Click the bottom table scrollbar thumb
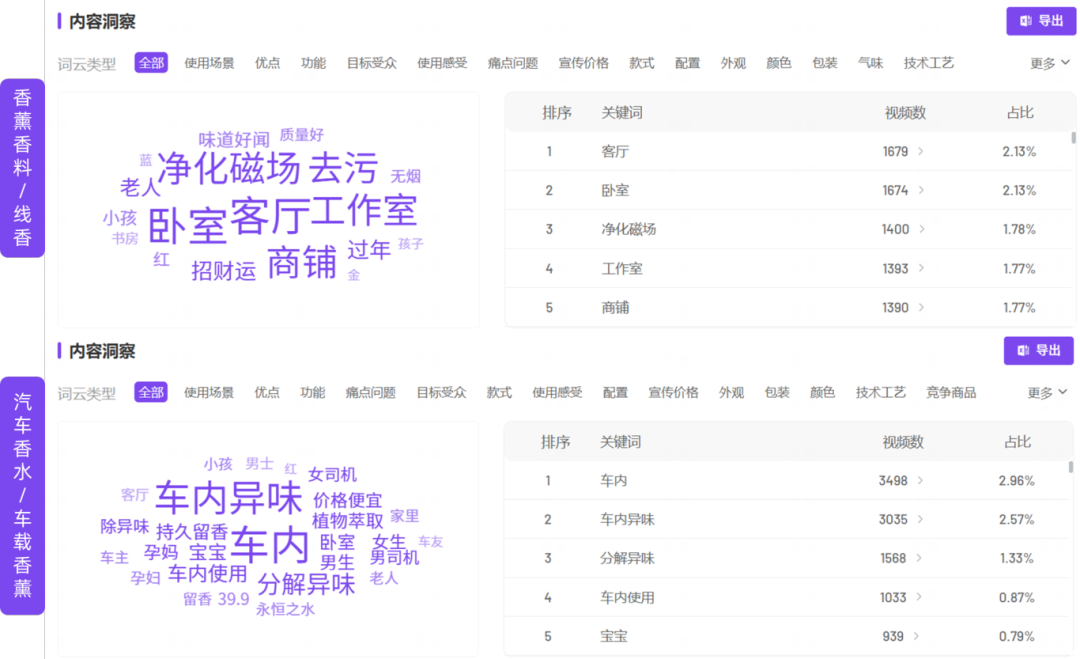This screenshot has height=659, width=1080. (1070, 467)
